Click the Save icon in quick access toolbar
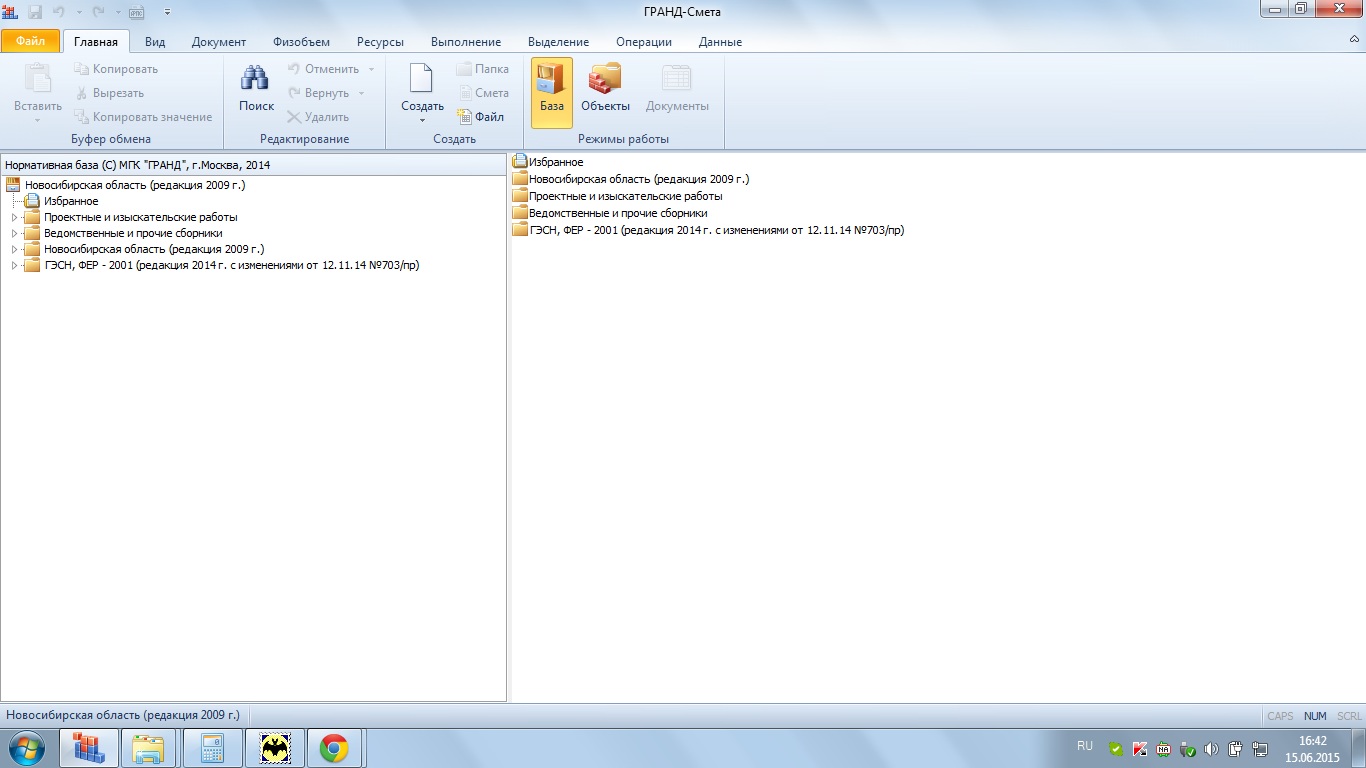Viewport: 1366px width, 768px height. (x=36, y=11)
